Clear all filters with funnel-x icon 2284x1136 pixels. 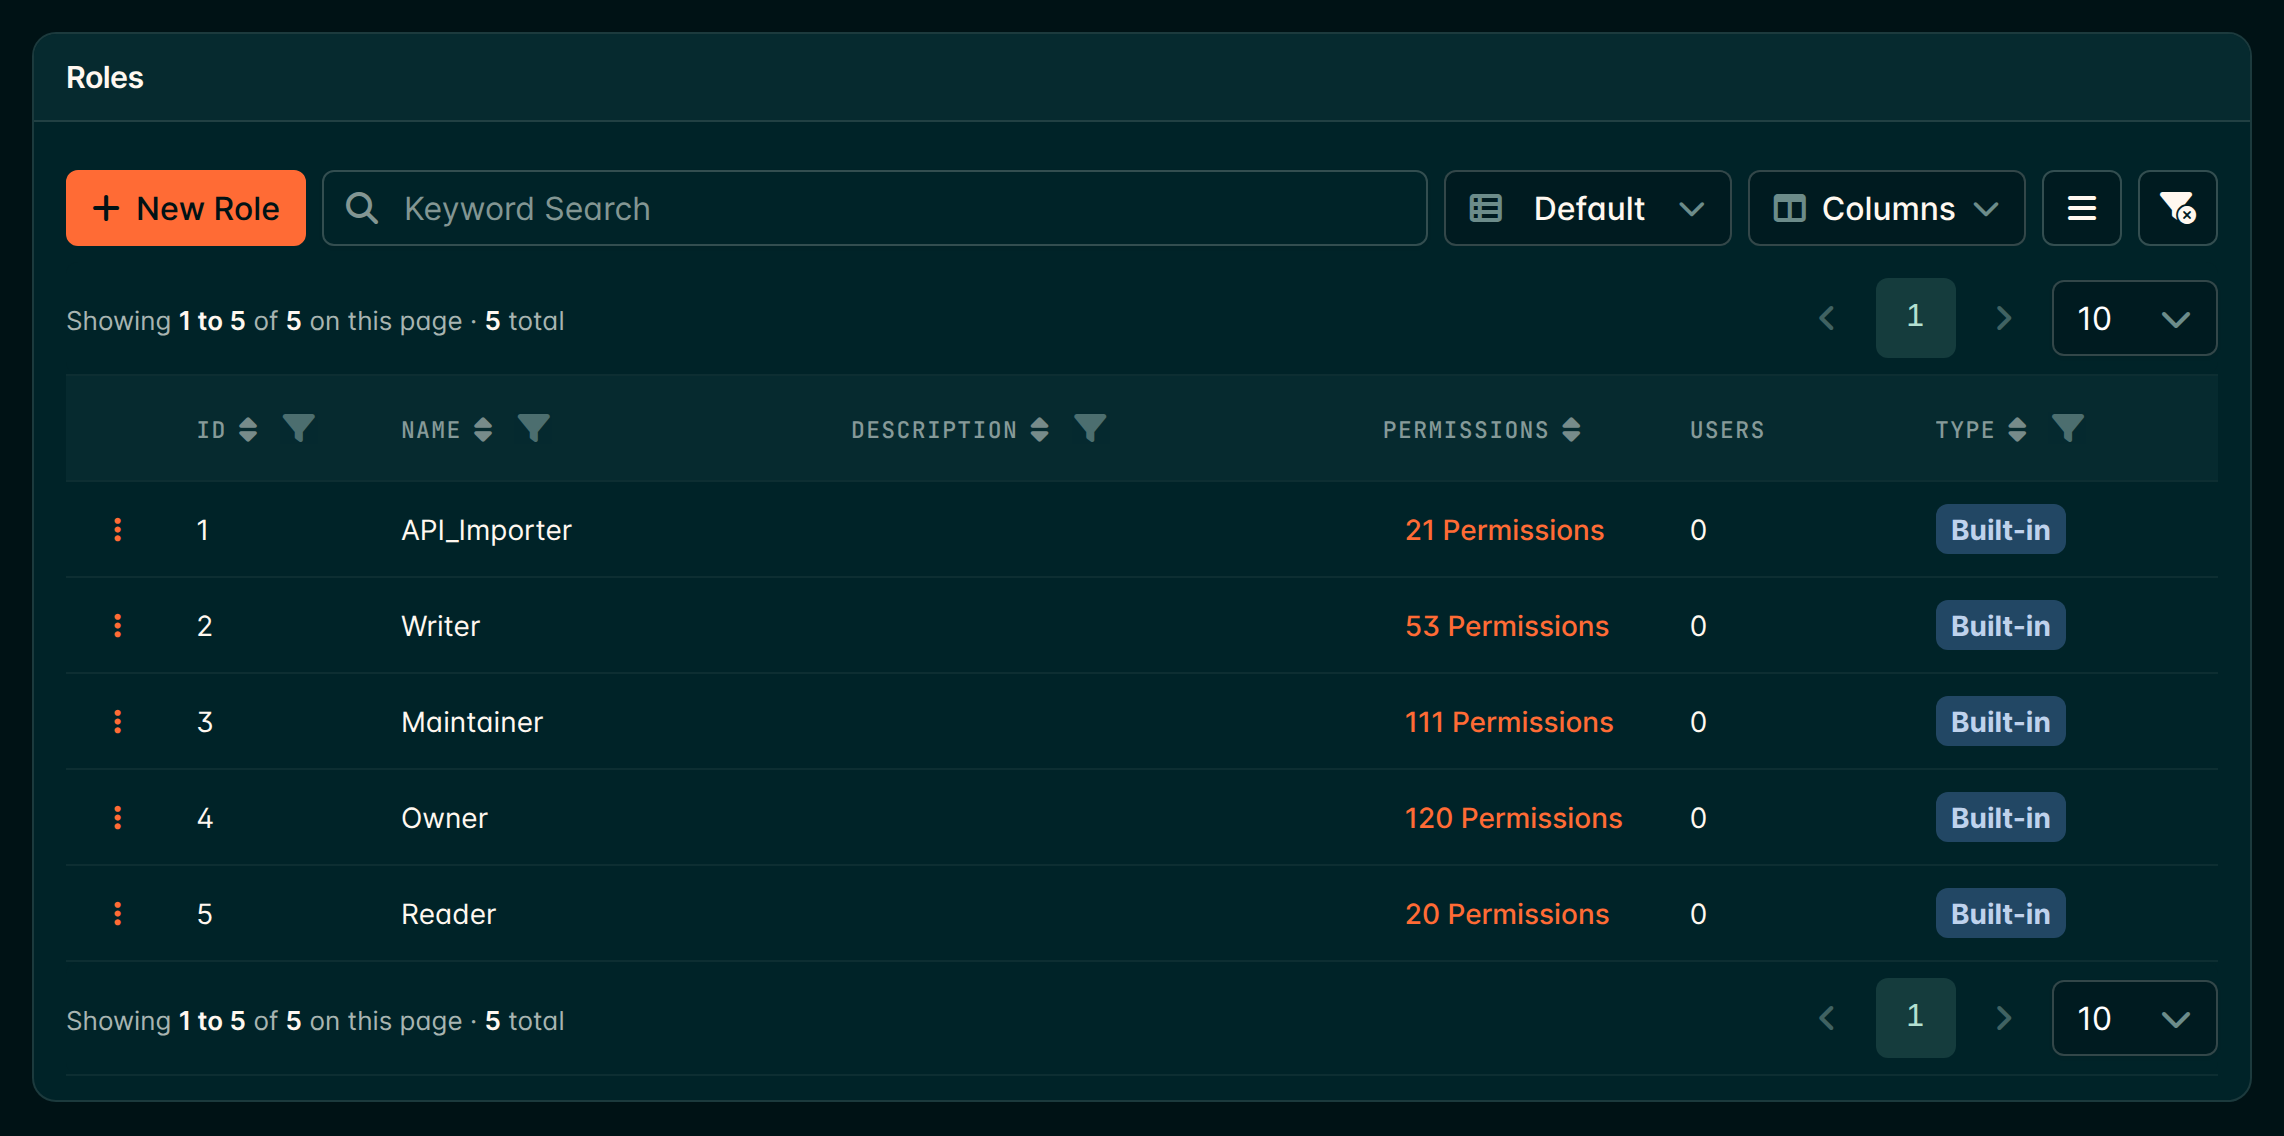(x=2177, y=208)
